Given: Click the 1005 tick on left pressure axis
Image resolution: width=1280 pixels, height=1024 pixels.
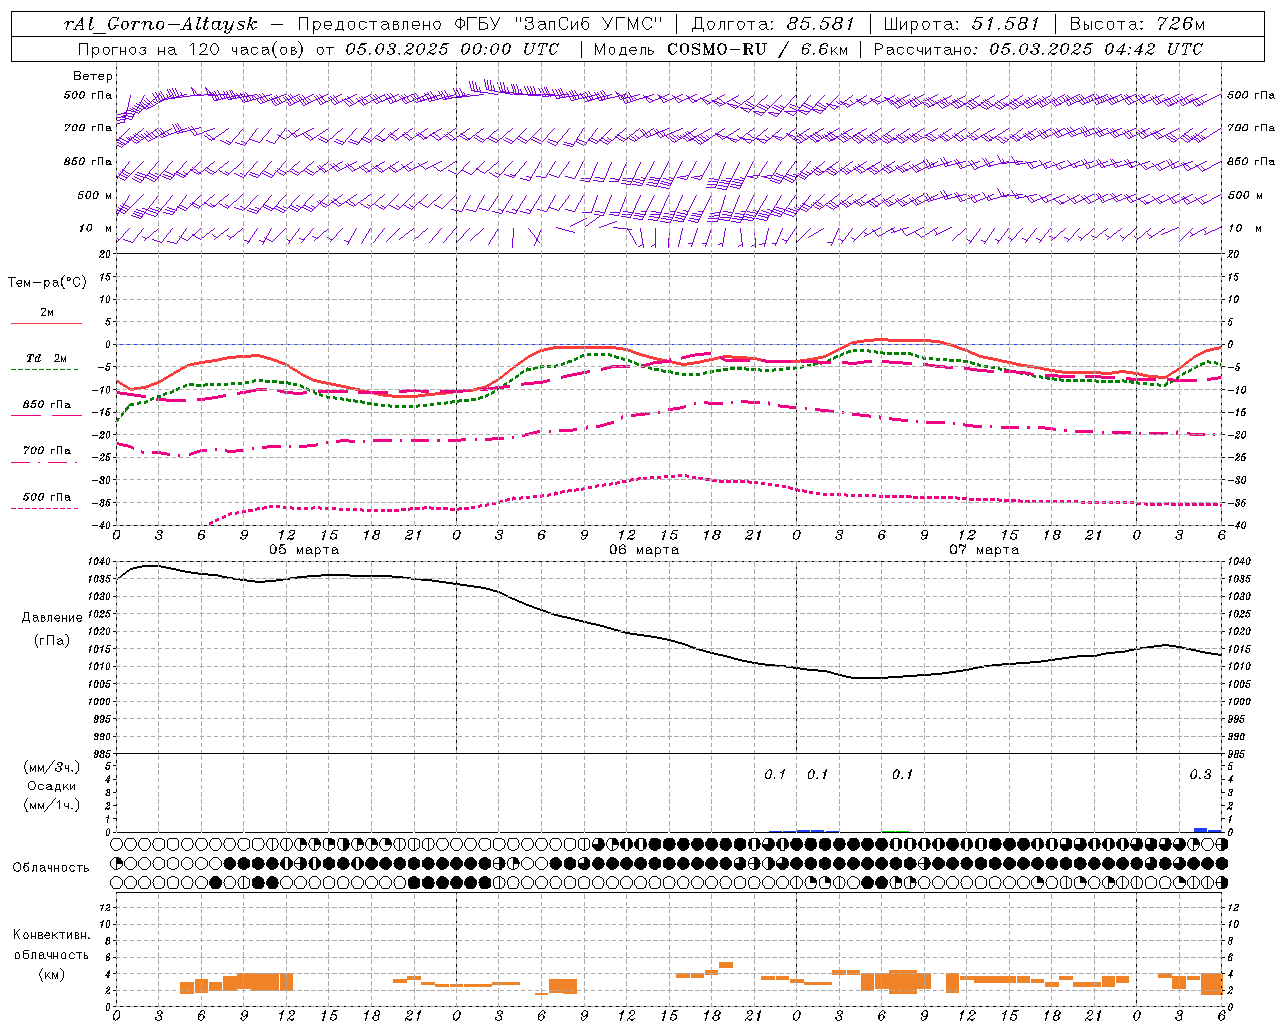Looking at the screenshot, I should [x=97, y=684].
